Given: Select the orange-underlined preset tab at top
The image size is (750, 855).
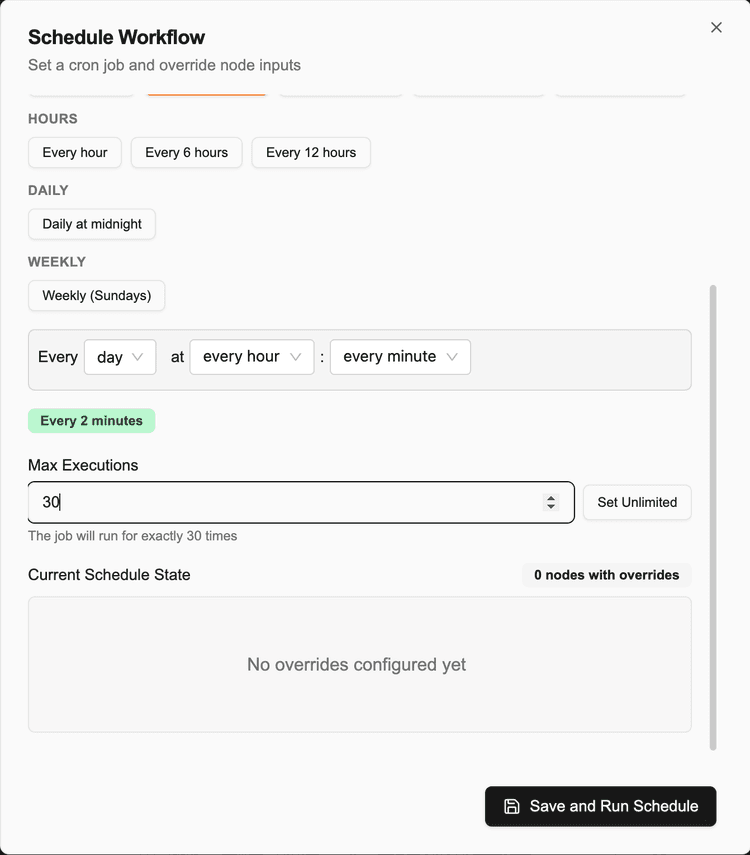Looking at the screenshot, I should tap(206, 88).
